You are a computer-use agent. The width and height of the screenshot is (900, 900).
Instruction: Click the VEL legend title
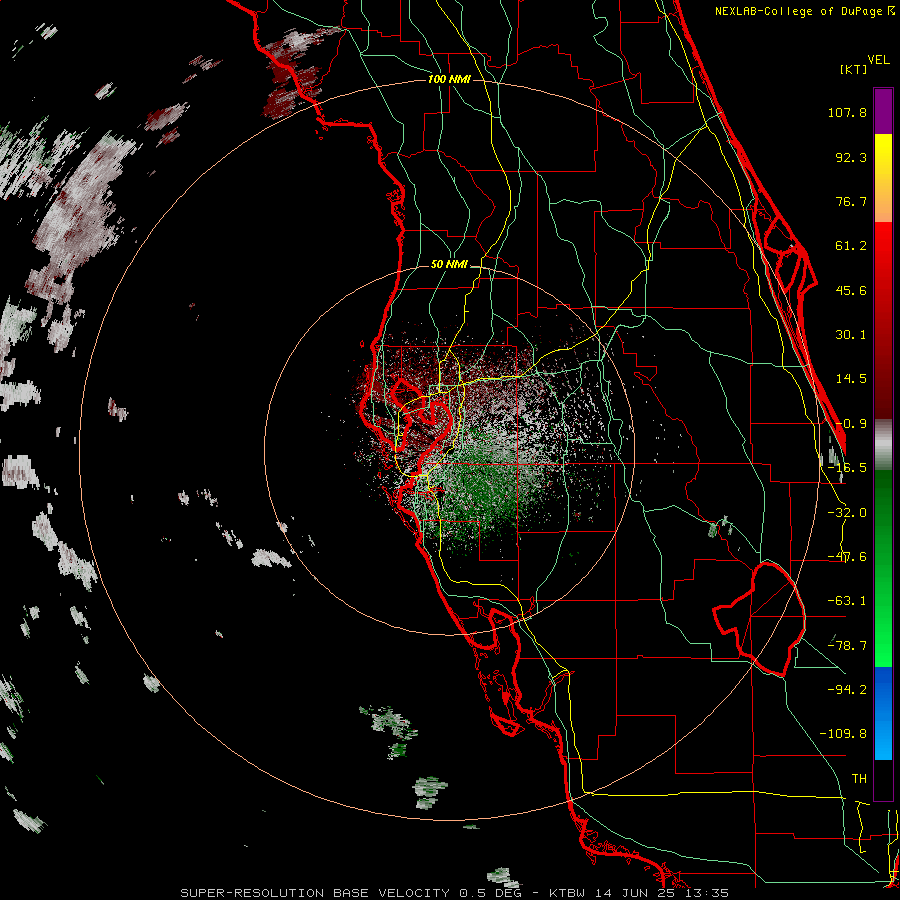(x=879, y=60)
